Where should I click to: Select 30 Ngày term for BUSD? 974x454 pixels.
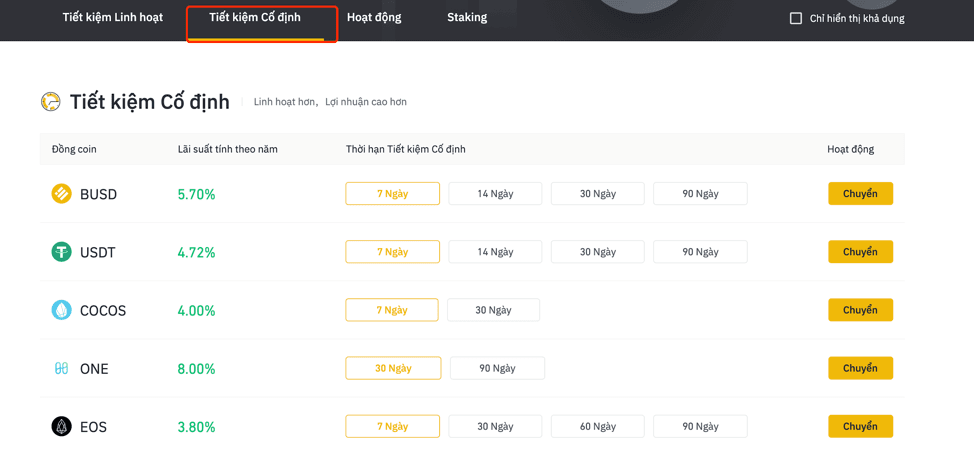pyautogui.click(x=598, y=194)
